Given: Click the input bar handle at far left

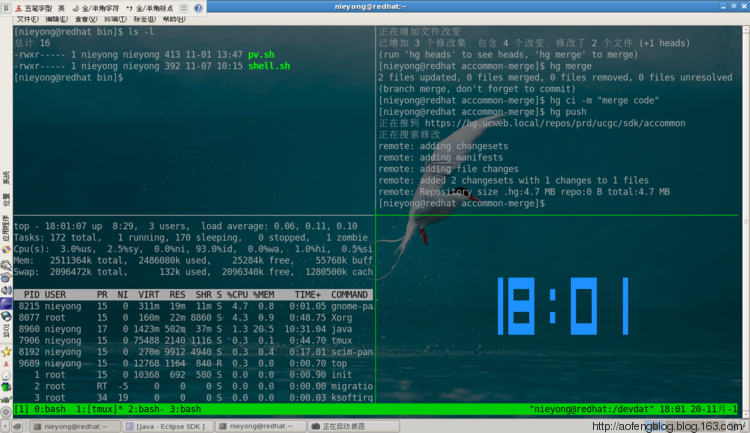Looking at the screenshot, I should click(6, 8).
